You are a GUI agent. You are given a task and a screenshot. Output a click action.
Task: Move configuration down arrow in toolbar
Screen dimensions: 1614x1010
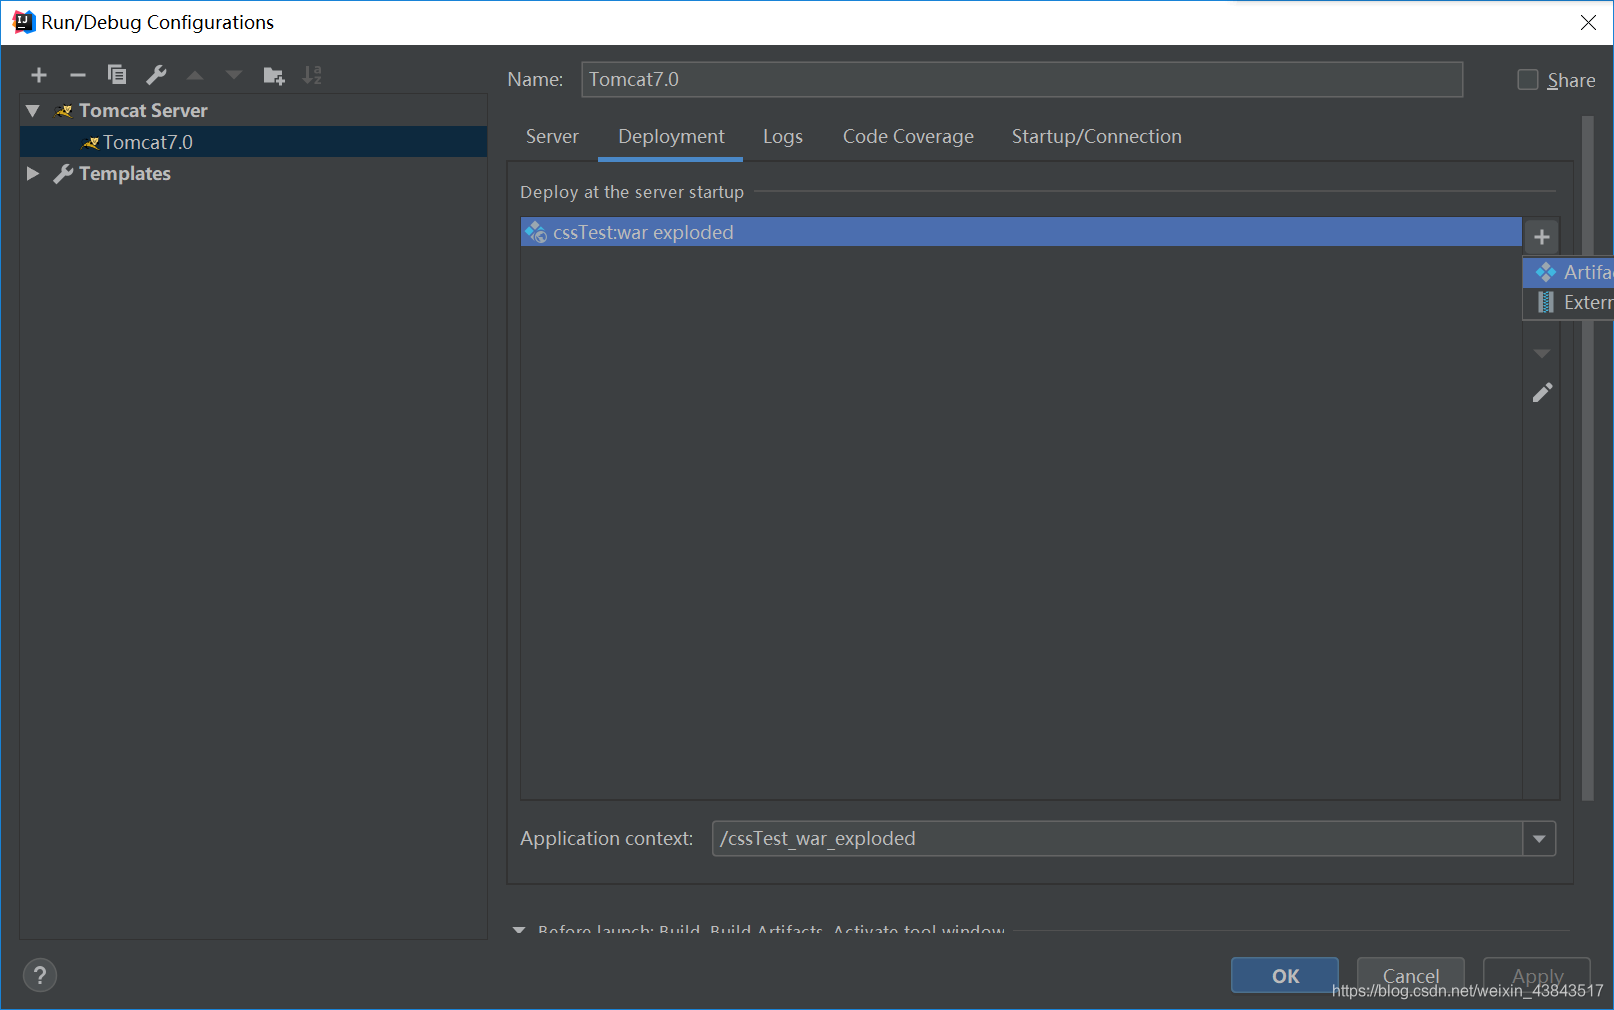[234, 75]
